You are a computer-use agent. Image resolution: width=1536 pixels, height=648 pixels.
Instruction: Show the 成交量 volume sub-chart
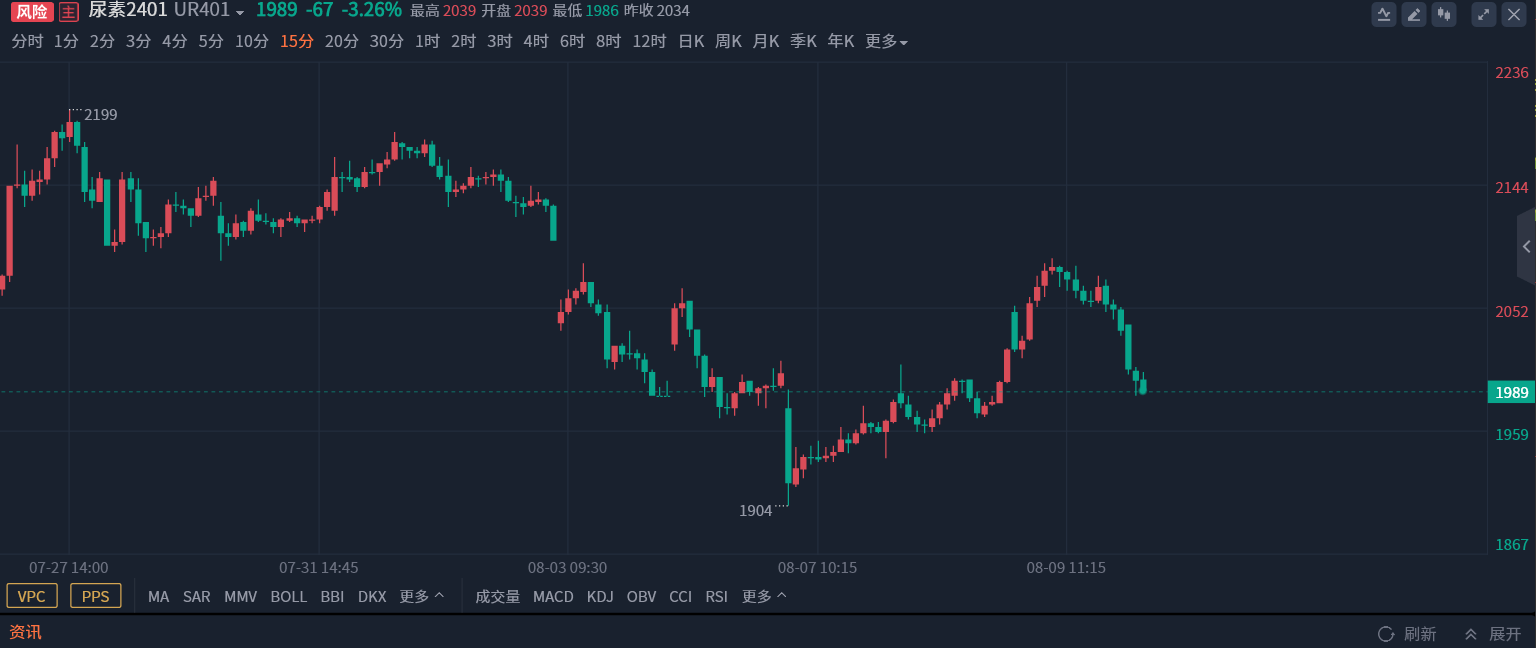point(497,597)
